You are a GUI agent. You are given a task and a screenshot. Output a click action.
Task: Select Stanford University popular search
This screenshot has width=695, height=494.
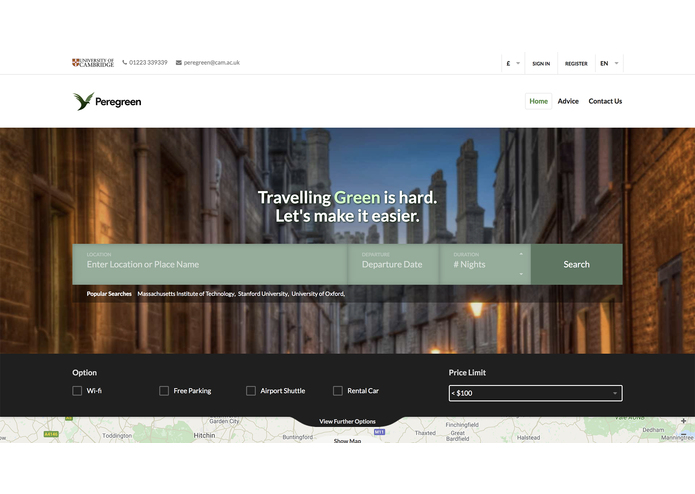pyautogui.click(x=263, y=294)
